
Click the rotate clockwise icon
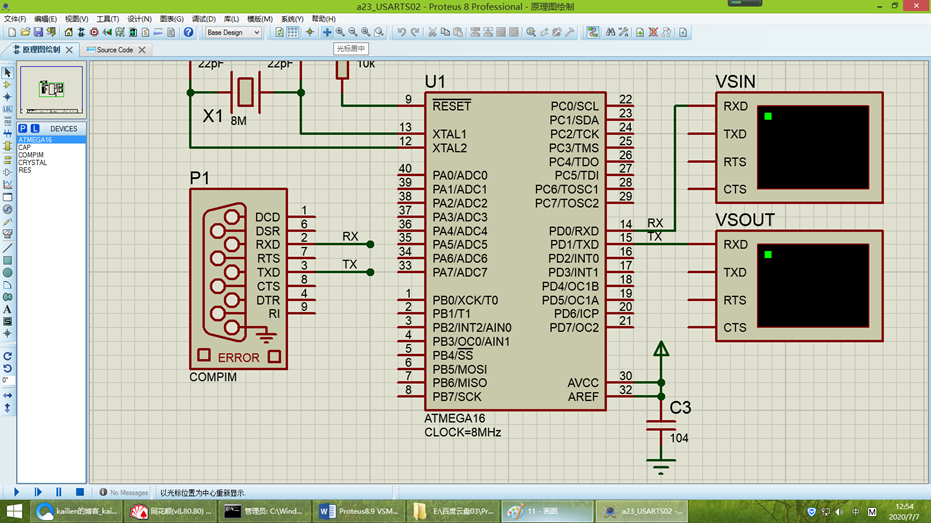pos(7,356)
